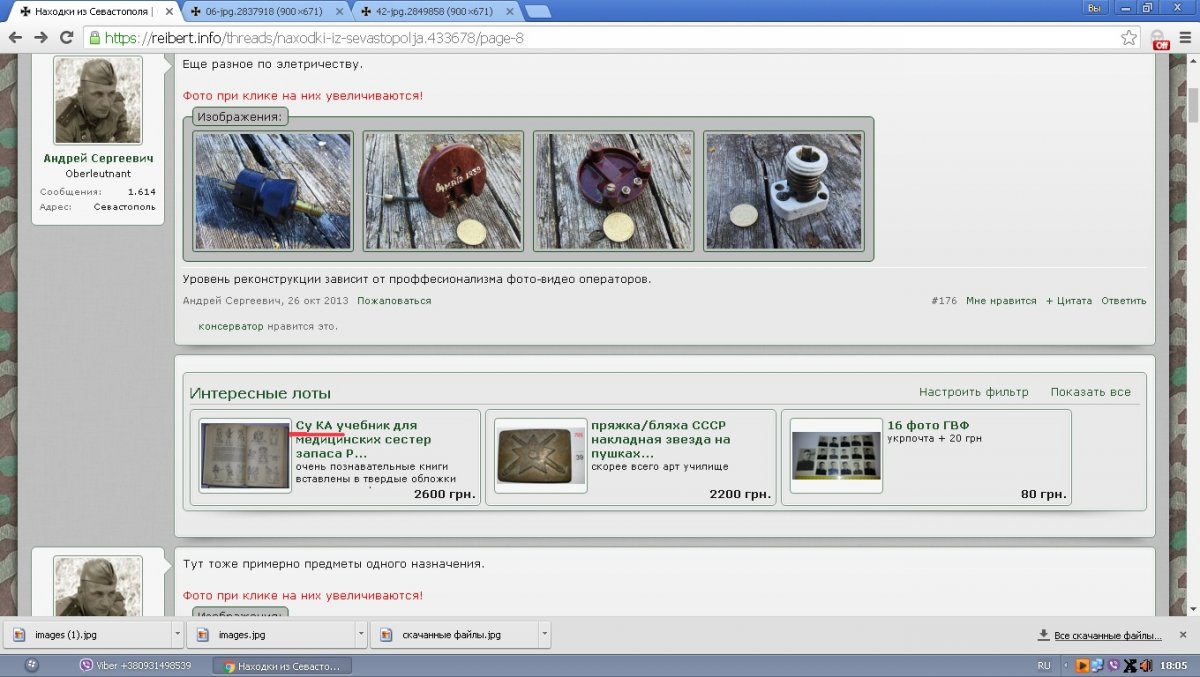Click Показать все in Интересные лоты
The height and width of the screenshot is (677, 1200).
pos(1090,392)
